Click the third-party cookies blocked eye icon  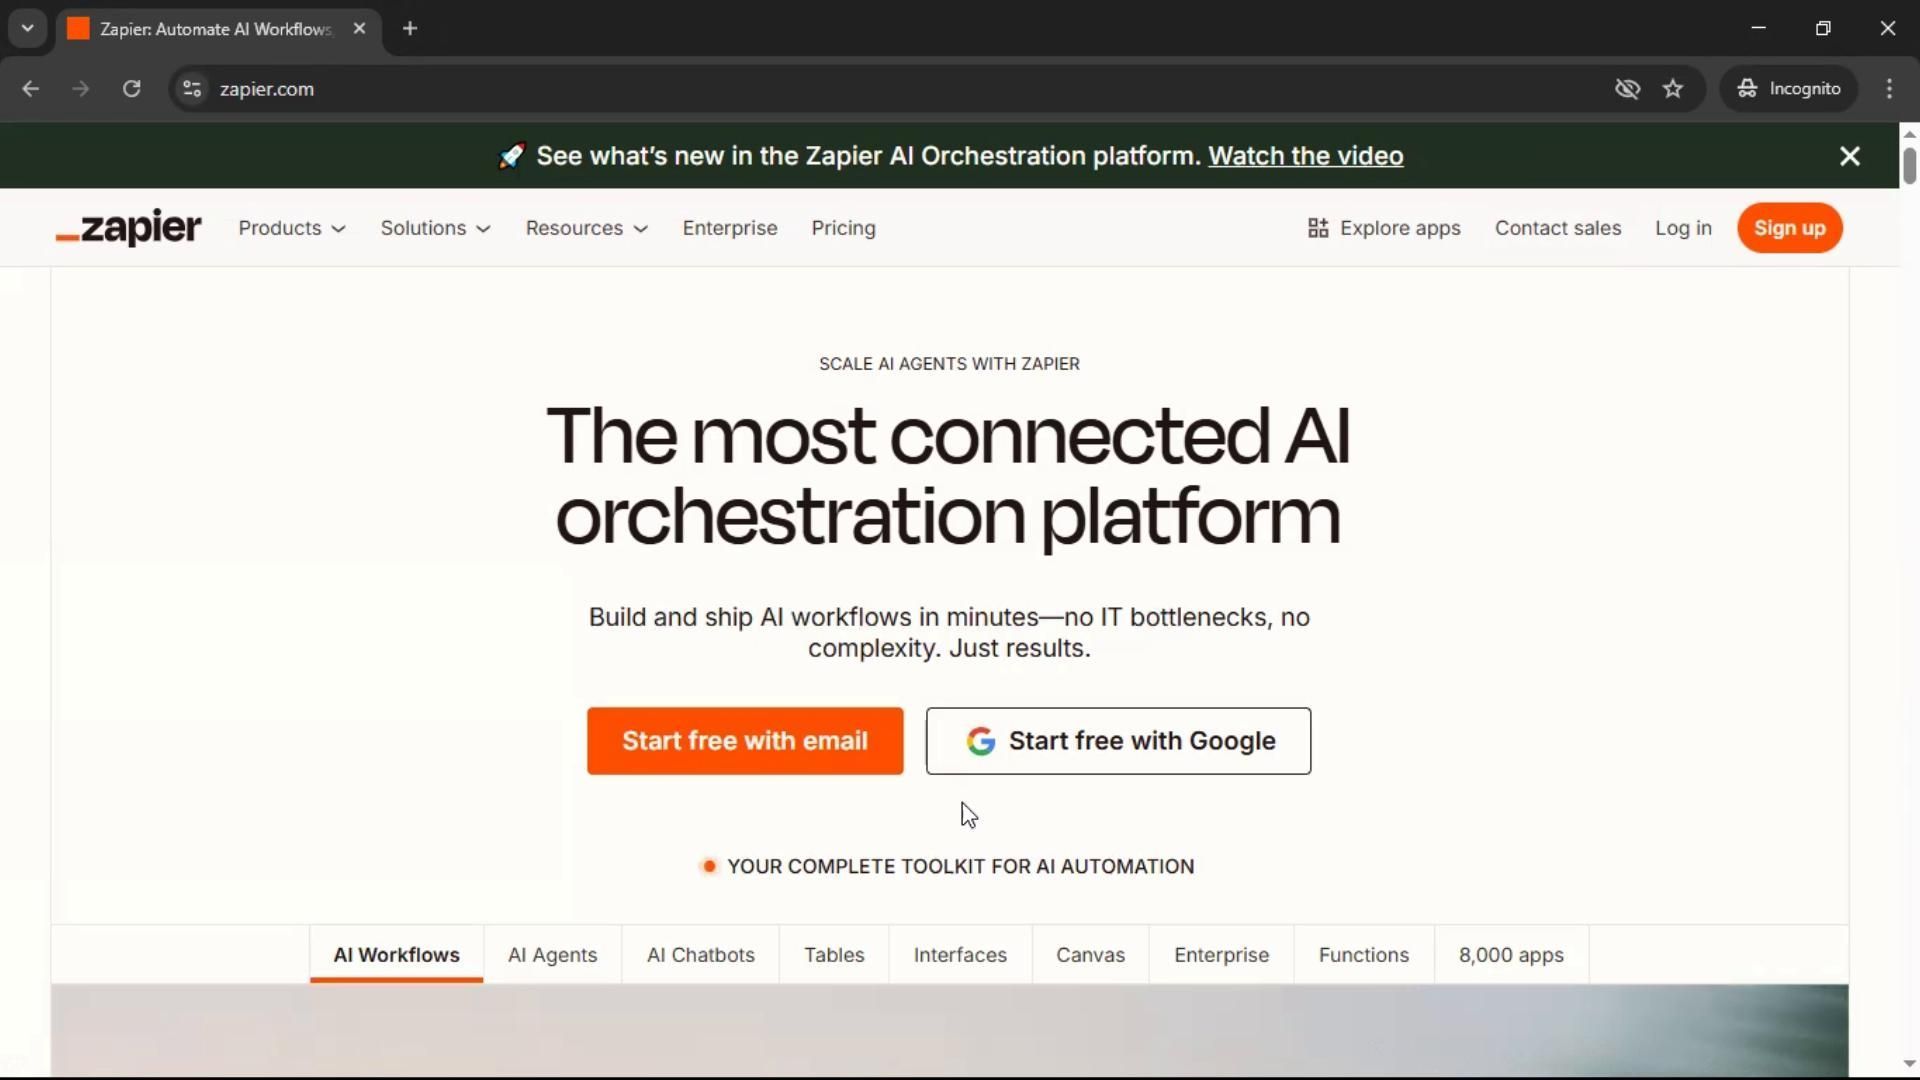click(x=1627, y=89)
